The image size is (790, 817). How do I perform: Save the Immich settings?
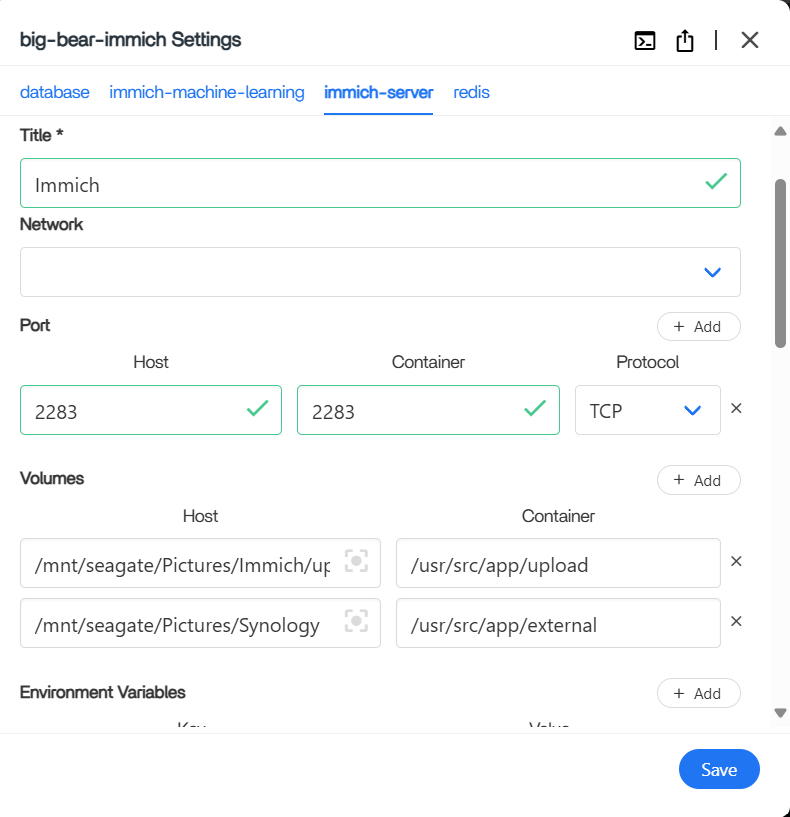pos(719,770)
